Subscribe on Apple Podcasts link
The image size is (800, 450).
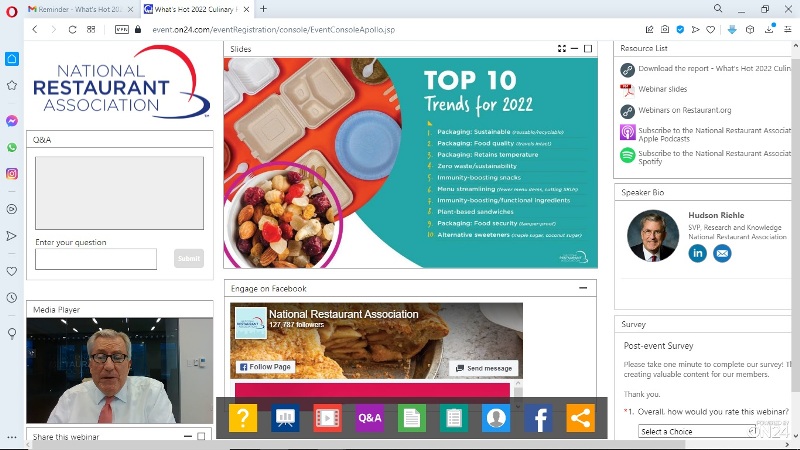pyautogui.click(x=714, y=134)
